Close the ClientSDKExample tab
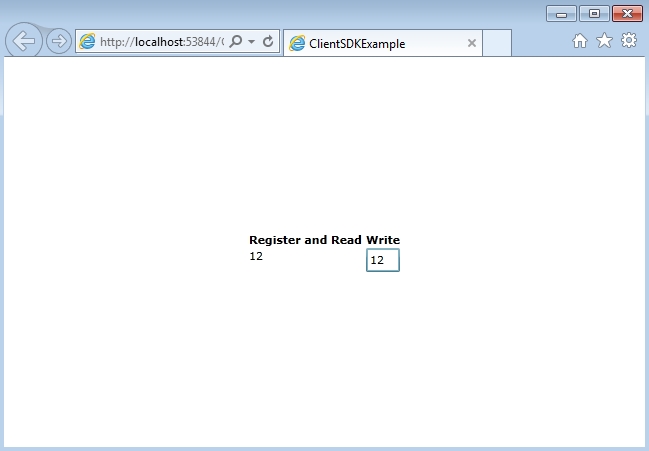This screenshot has height=451, width=649. [472, 43]
